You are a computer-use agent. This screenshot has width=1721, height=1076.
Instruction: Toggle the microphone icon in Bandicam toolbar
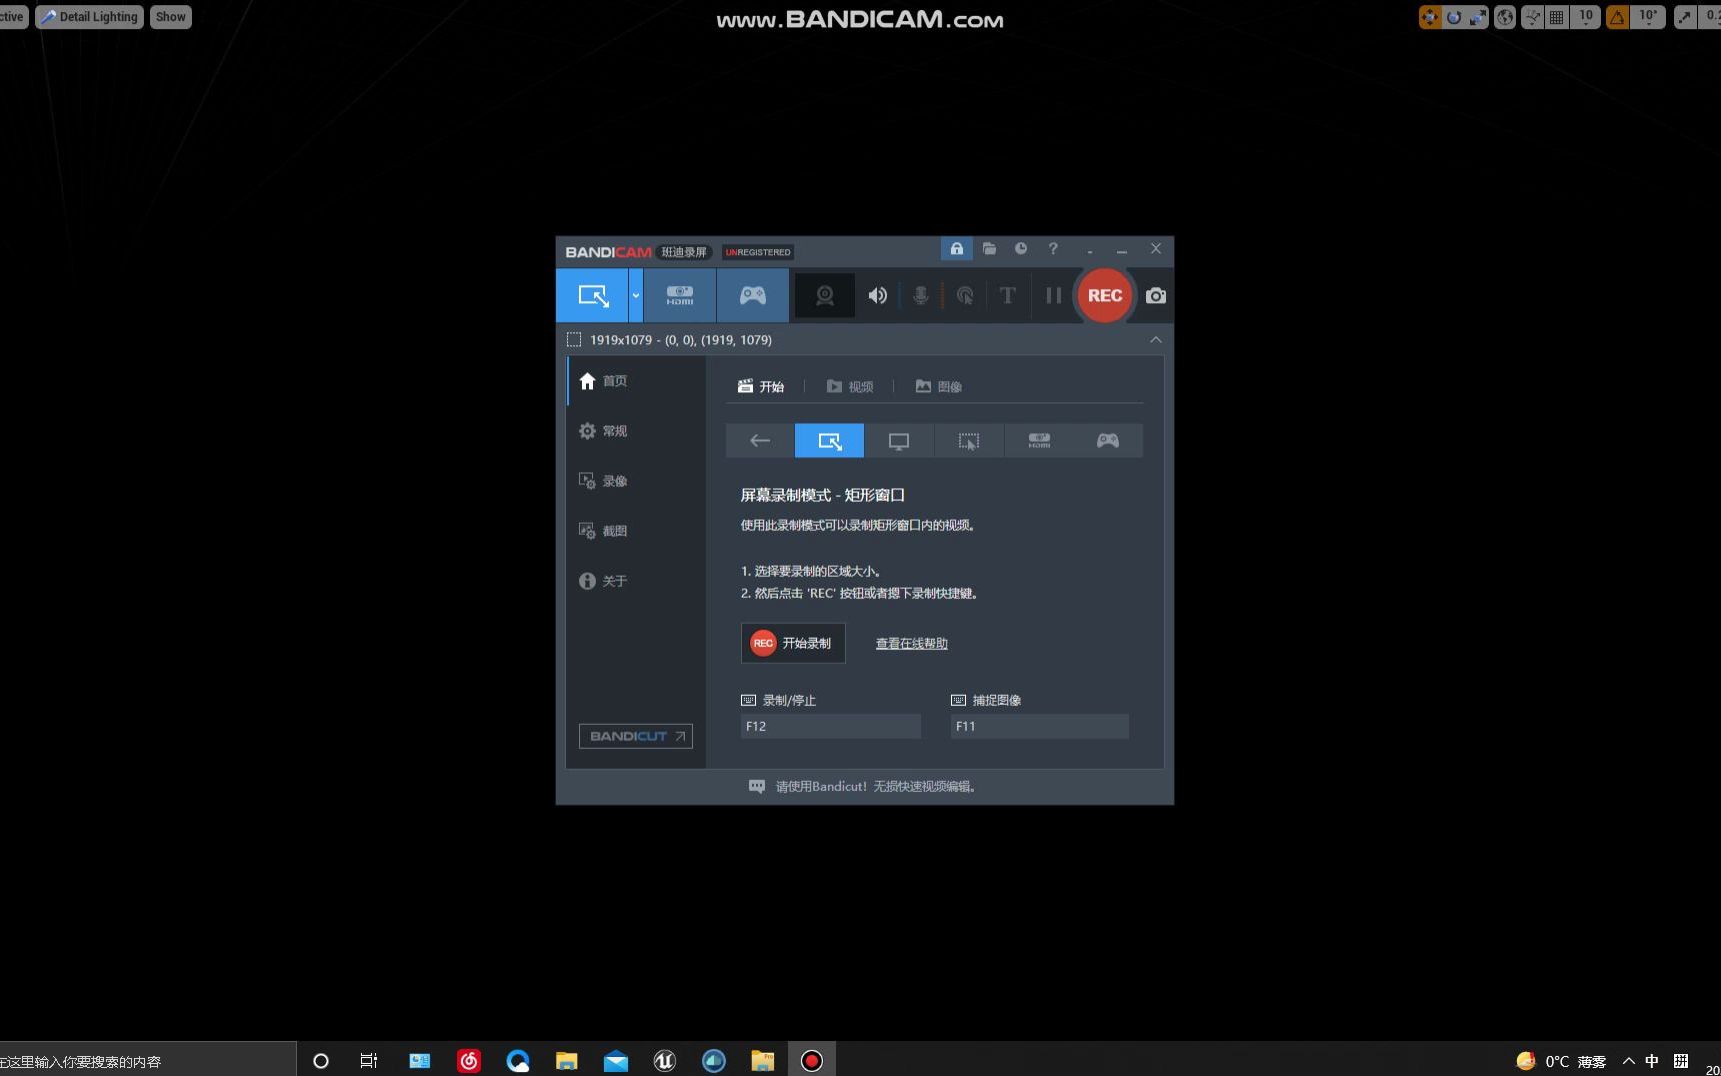(920, 295)
